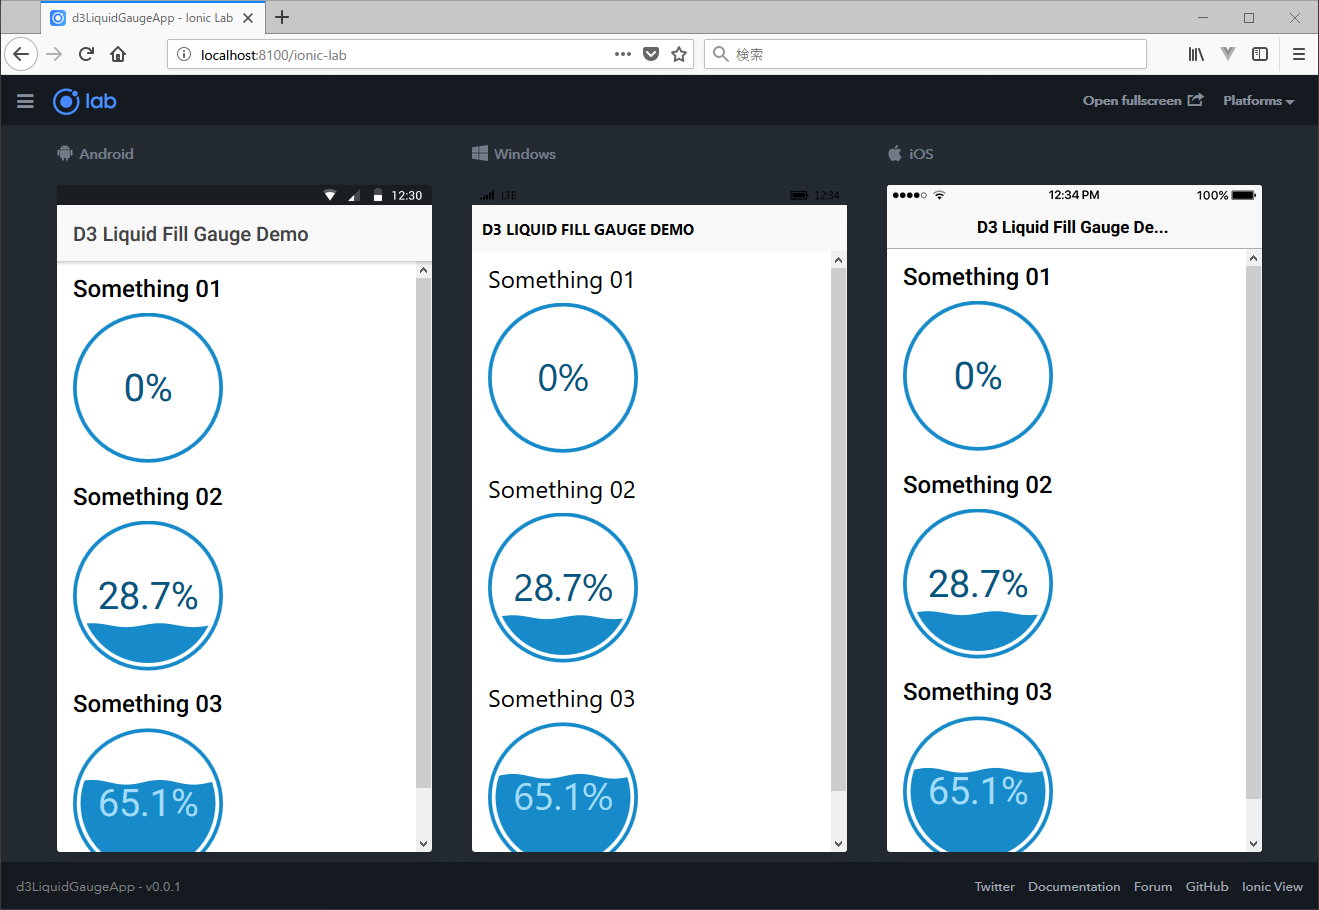The image size is (1319, 910).
Task: Click the Ionic lab logo
Action: point(84,101)
